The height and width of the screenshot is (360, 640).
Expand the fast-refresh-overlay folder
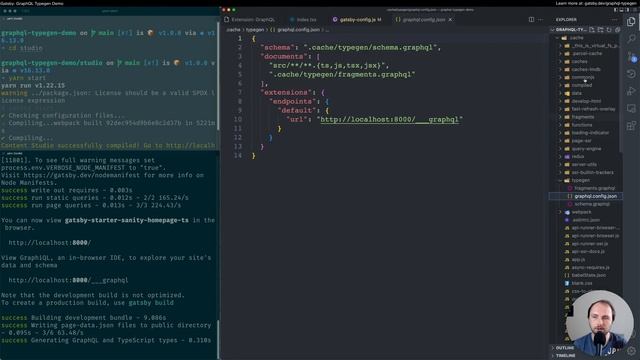click(x=593, y=109)
